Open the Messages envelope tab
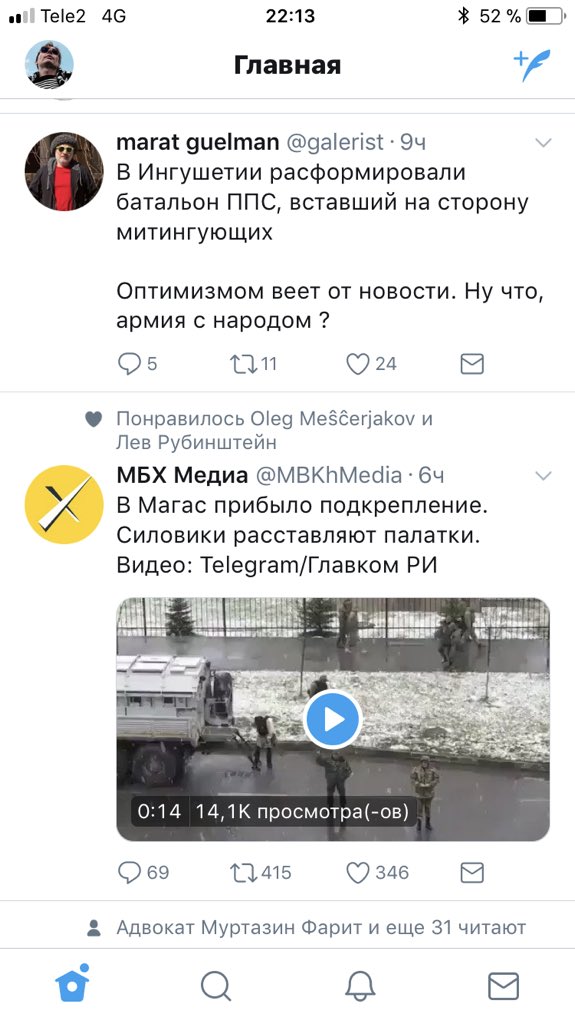The height and width of the screenshot is (1024, 575). click(503, 985)
